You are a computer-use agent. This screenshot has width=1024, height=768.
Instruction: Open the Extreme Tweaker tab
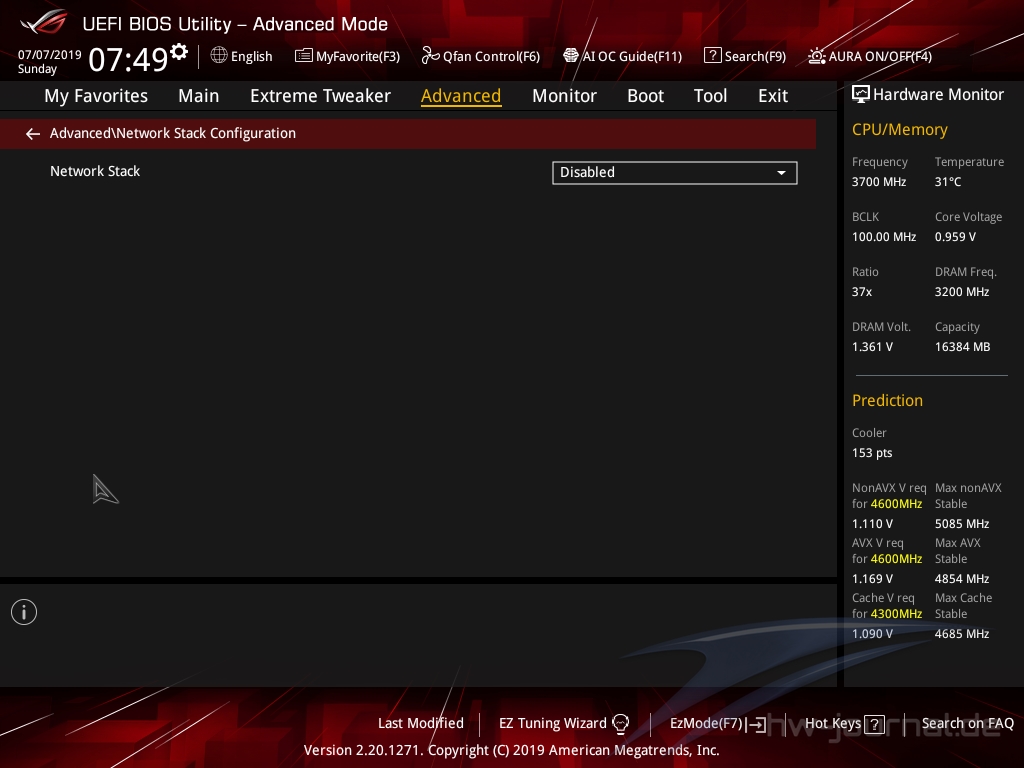coord(320,96)
